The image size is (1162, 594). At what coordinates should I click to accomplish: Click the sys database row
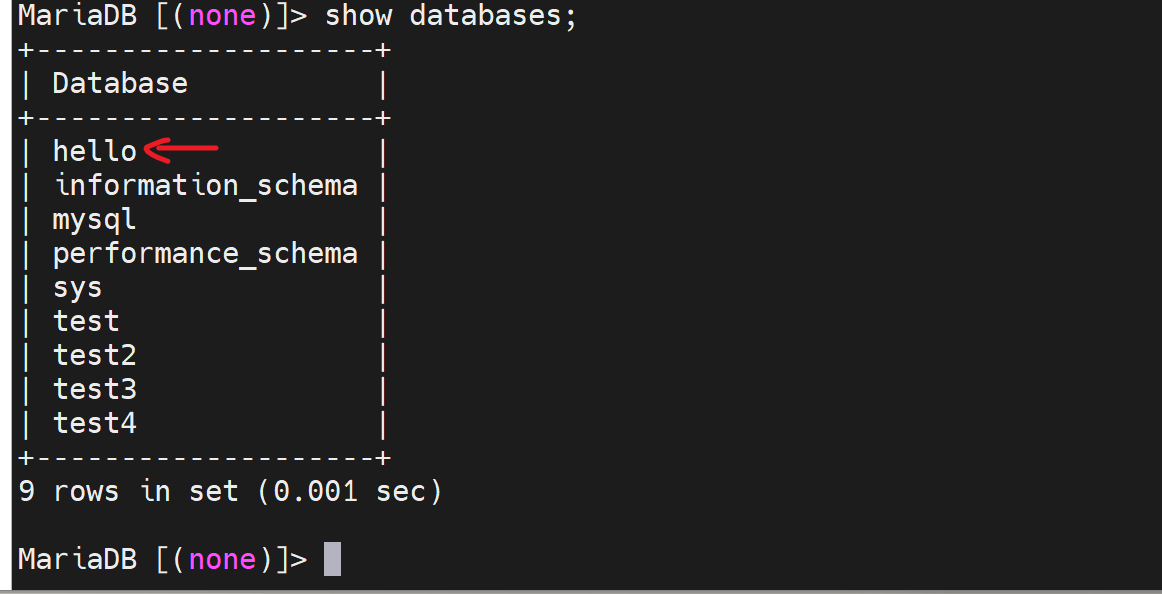pos(77,287)
